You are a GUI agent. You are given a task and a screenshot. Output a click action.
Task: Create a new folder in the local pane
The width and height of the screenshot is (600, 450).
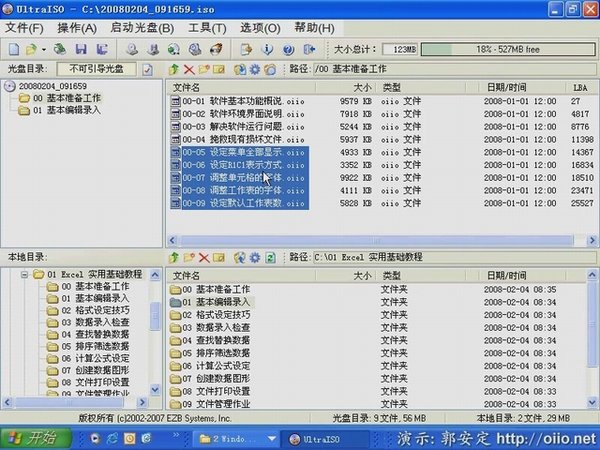coord(189,258)
